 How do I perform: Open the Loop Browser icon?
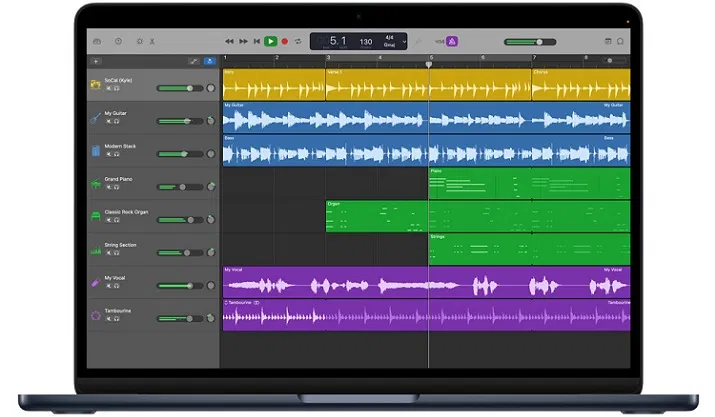[620, 42]
